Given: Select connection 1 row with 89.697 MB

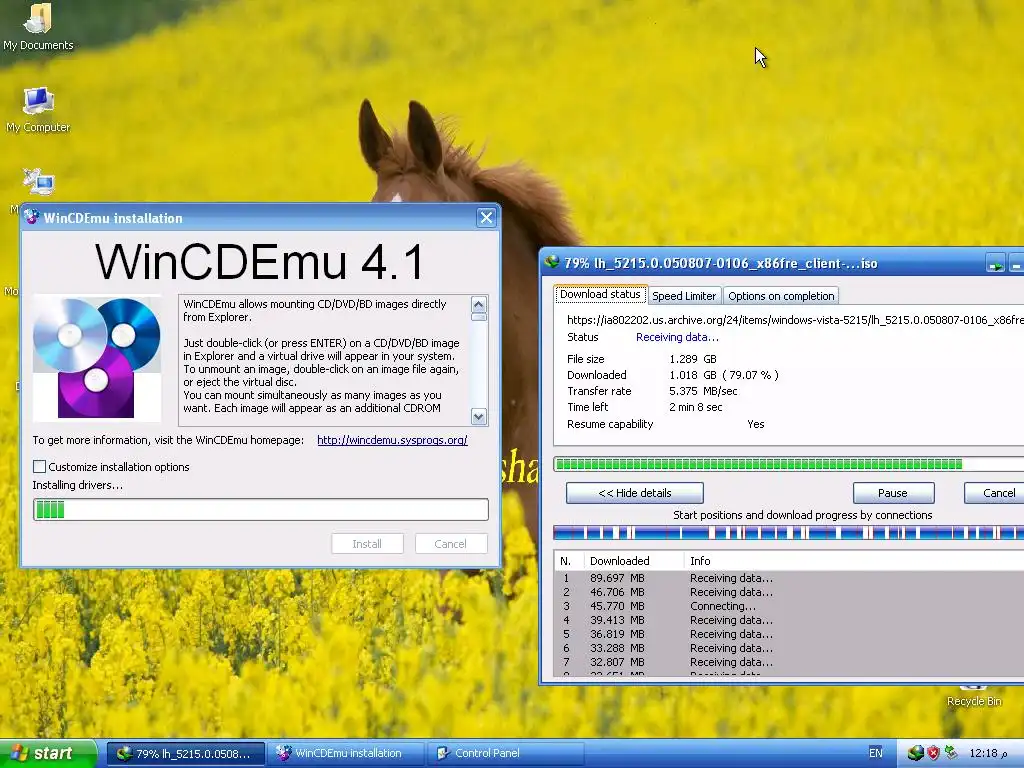Looking at the screenshot, I should coord(790,578).
